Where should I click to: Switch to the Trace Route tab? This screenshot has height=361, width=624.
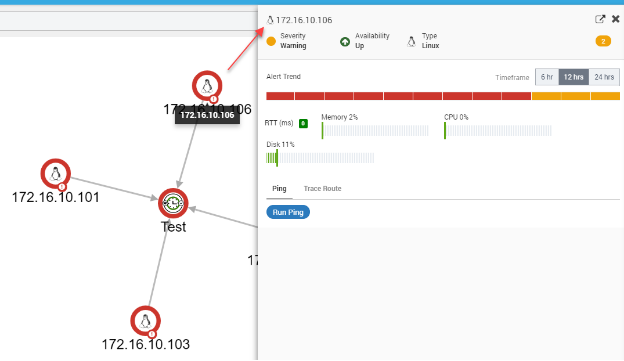click(322, 189)
